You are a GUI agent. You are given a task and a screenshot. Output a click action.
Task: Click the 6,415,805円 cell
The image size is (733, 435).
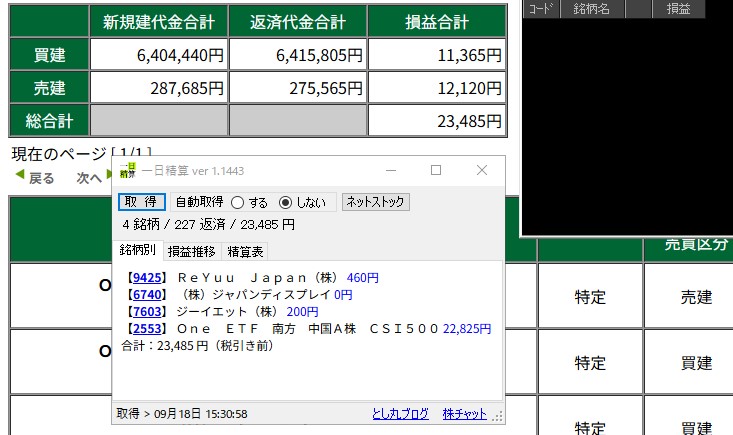tap(298, 55)
